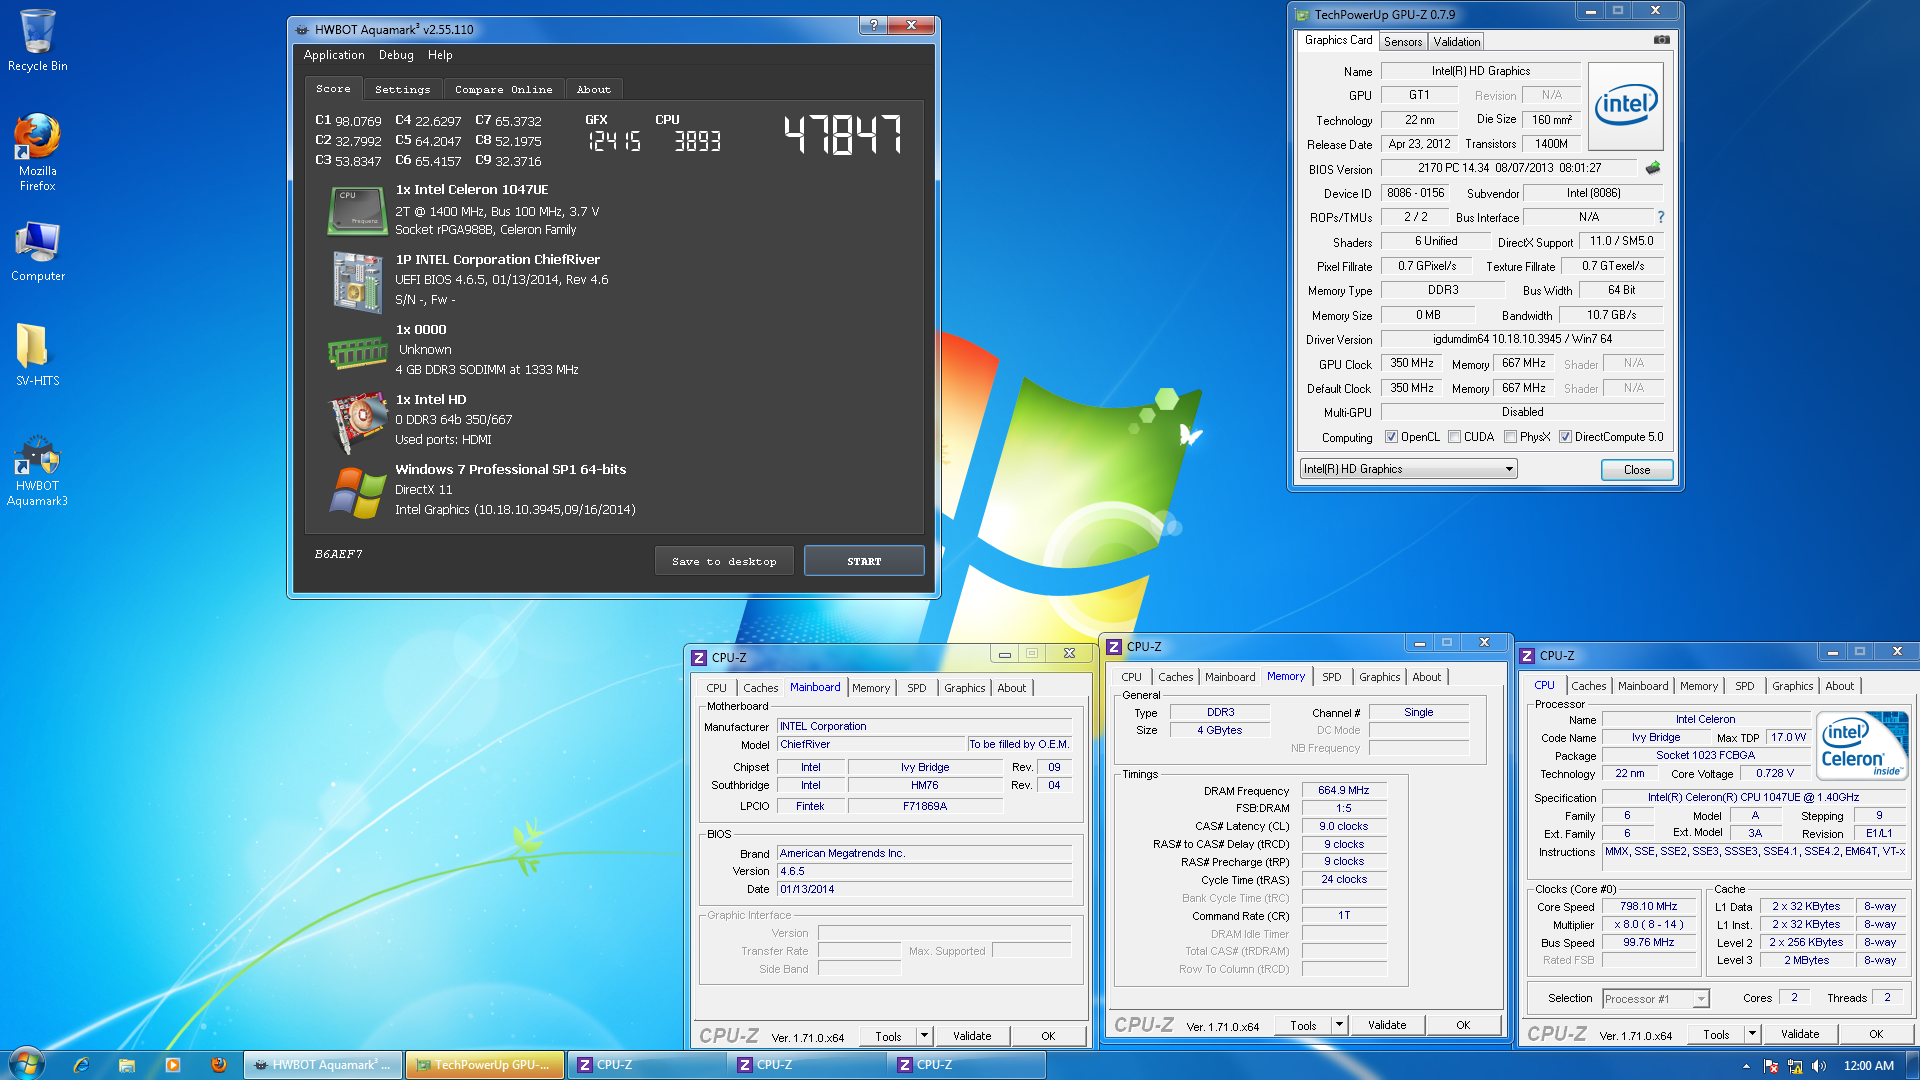Click the Celeron CPU chip icon in Aquamark
The image size is (1920, 1080).
[x=357, y=209]
